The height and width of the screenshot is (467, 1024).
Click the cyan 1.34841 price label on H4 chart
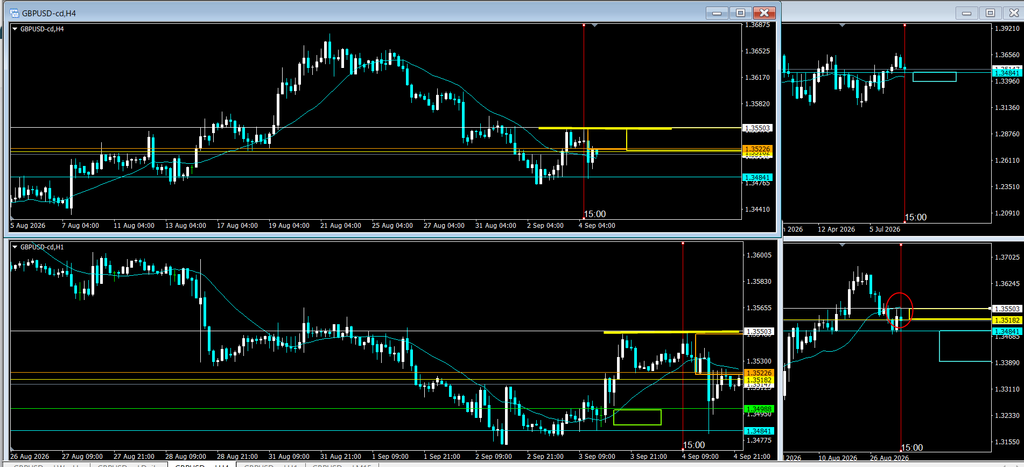click(757, 177)
